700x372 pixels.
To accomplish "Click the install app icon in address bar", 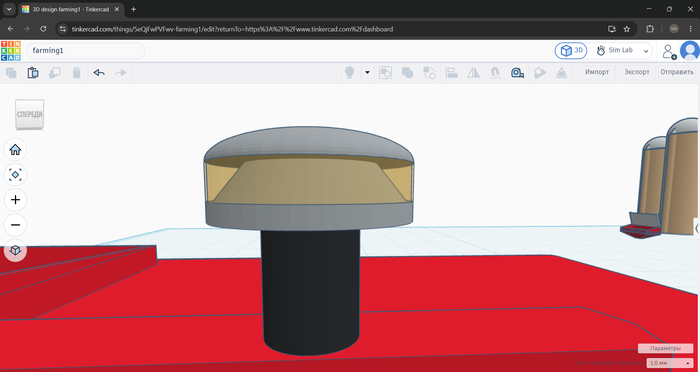I will pos(612,29).
